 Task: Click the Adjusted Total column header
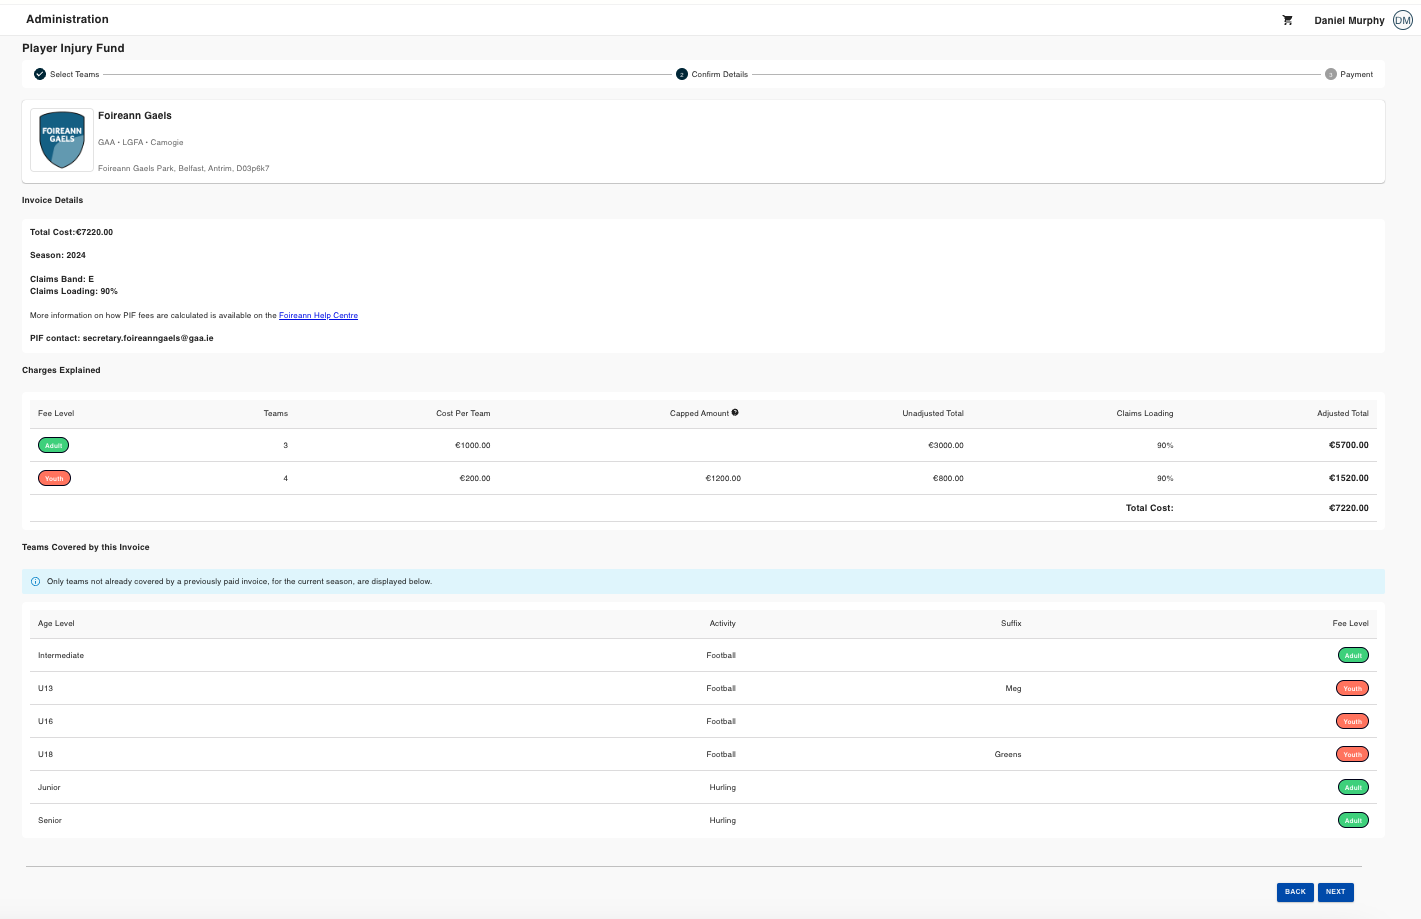click(x=1343, y=413)
